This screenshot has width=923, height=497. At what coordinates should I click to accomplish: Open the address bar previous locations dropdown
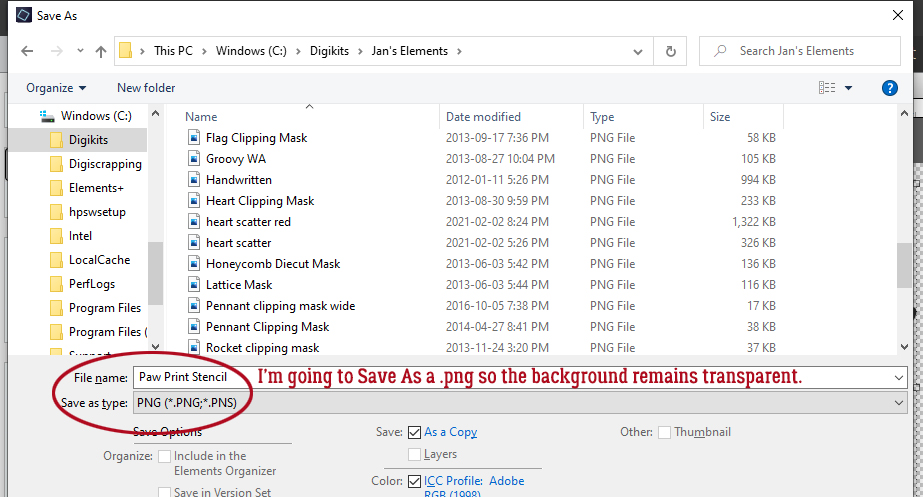pyautogui.click(x=638, y=52)
